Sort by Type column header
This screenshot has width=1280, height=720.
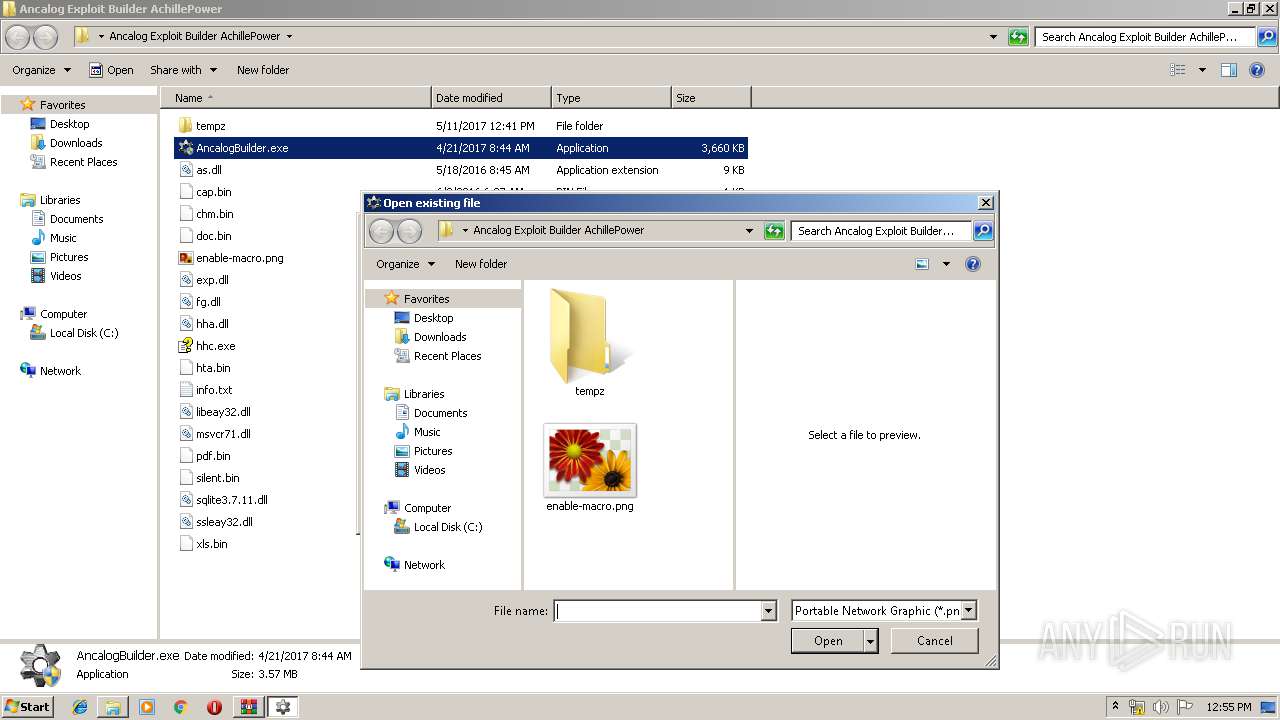(611, 98)
